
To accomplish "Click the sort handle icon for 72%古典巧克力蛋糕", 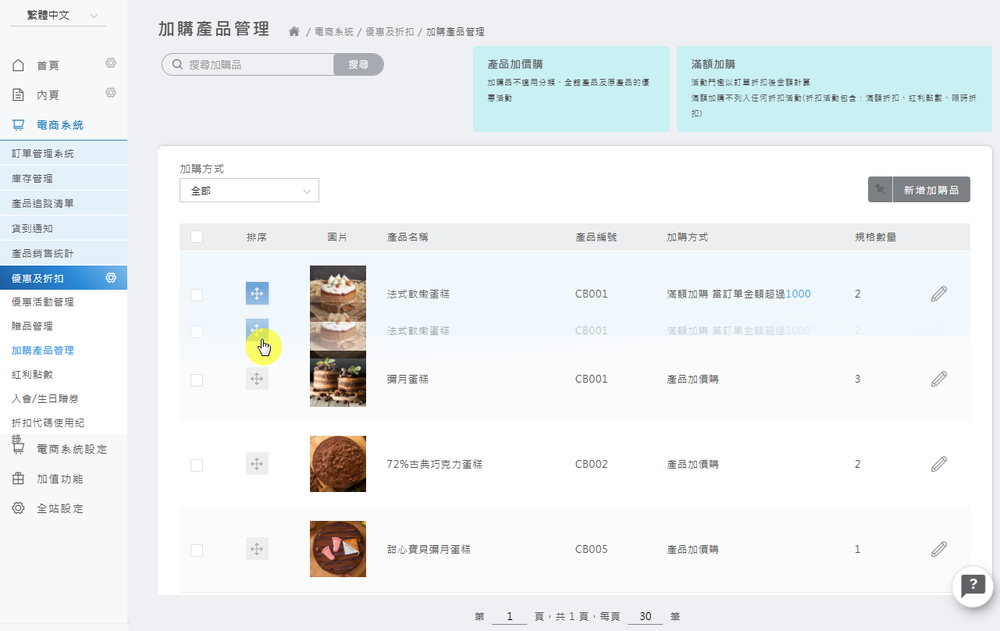I will click(257, 464).
